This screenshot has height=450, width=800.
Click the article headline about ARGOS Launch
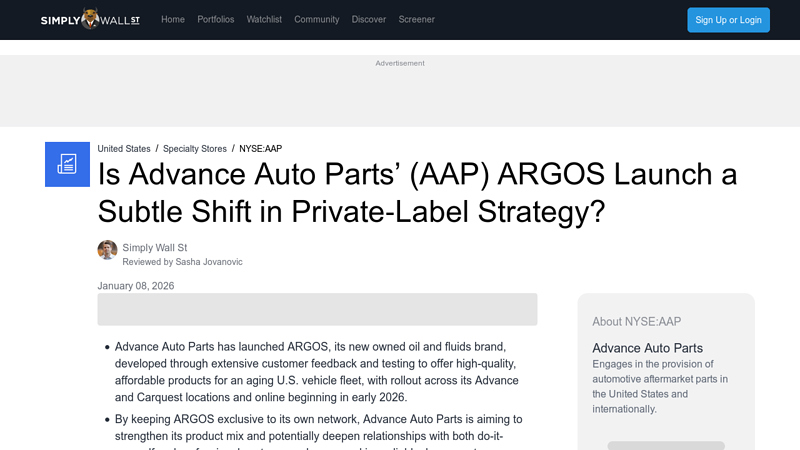coord(417,192)
